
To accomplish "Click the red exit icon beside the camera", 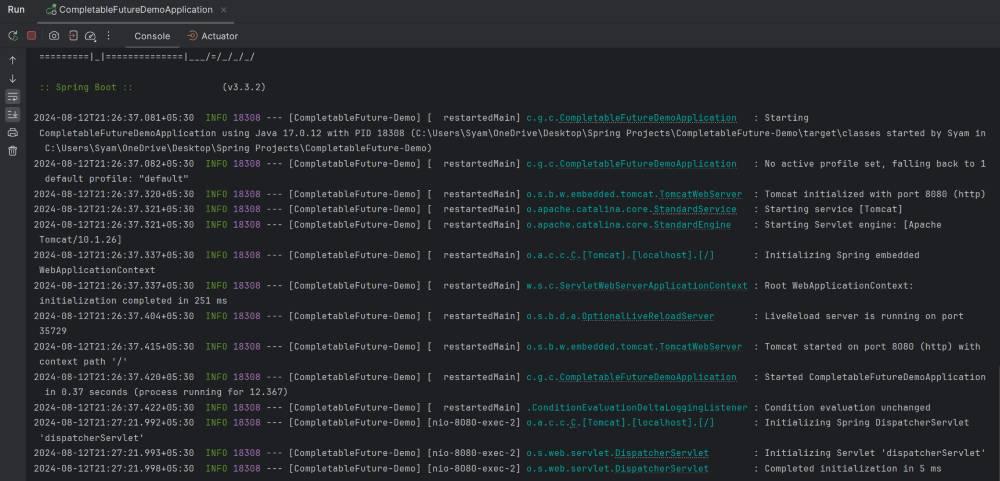I will tap(73, 36).
